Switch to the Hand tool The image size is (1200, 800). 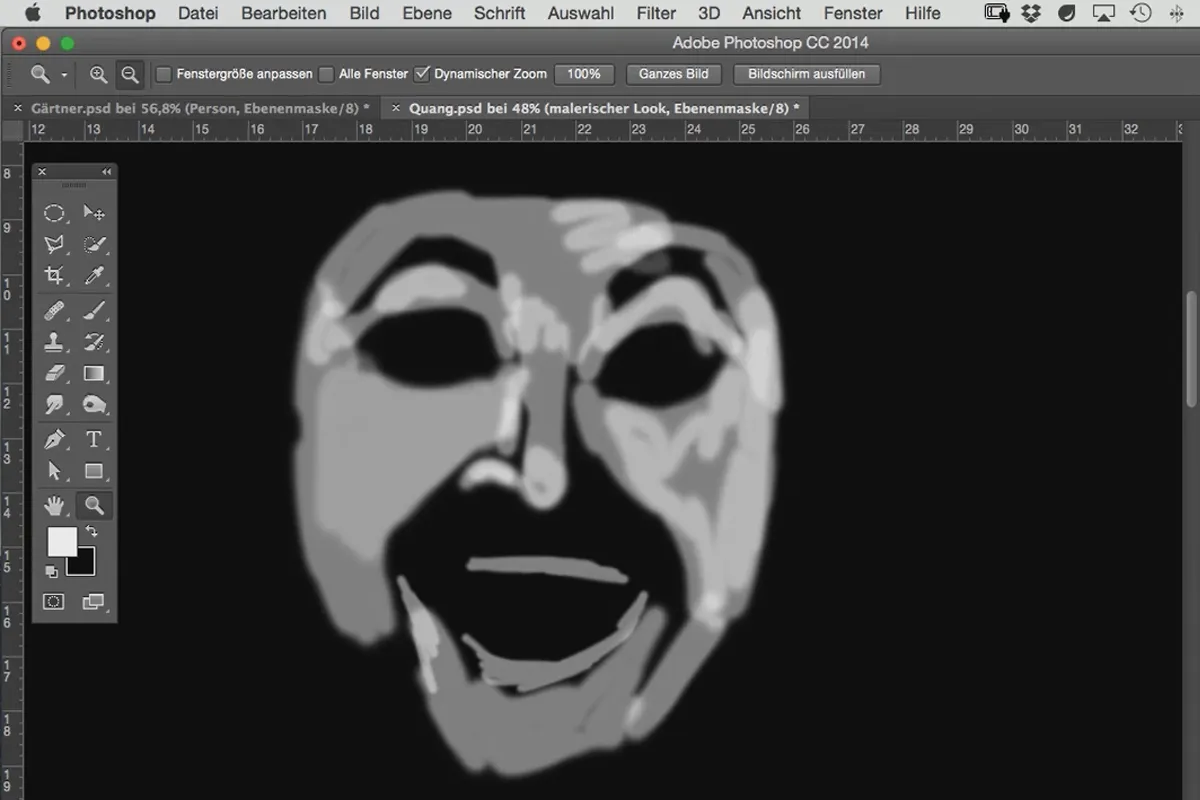[x=54, y=505]
